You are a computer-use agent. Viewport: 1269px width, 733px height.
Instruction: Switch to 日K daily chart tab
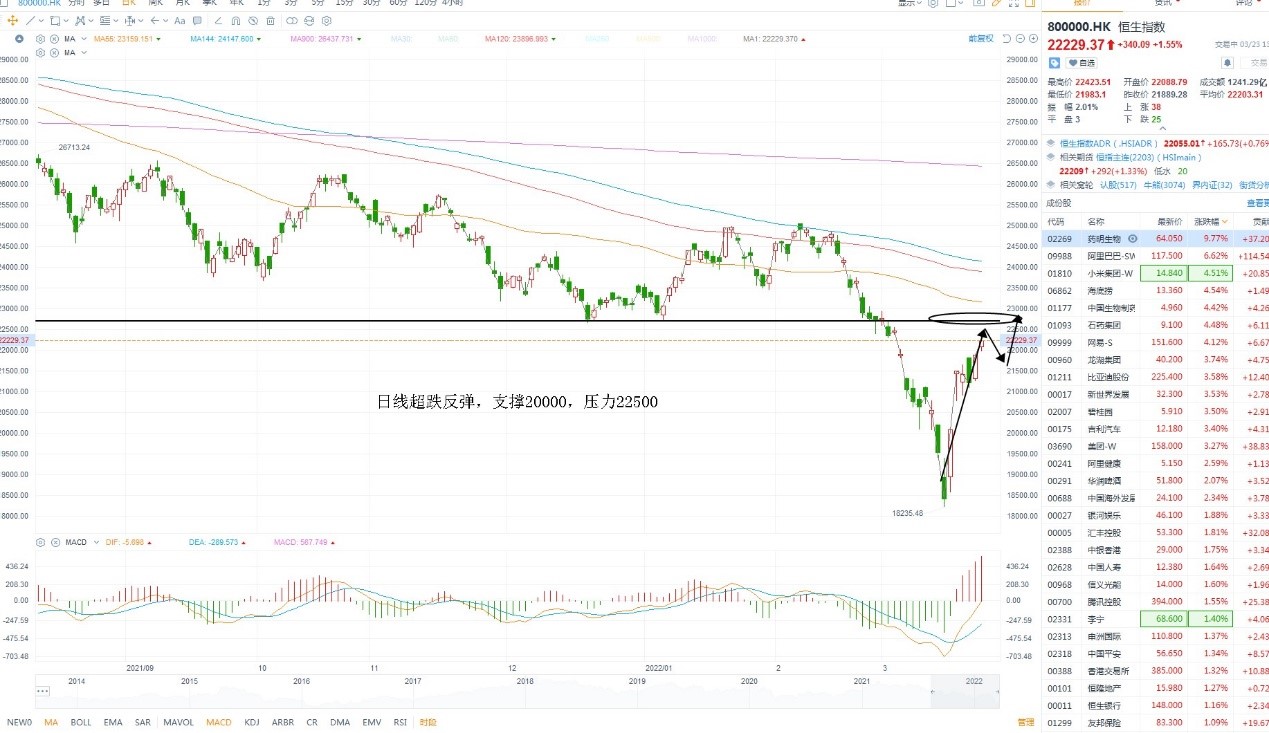[x=128, y=4]
